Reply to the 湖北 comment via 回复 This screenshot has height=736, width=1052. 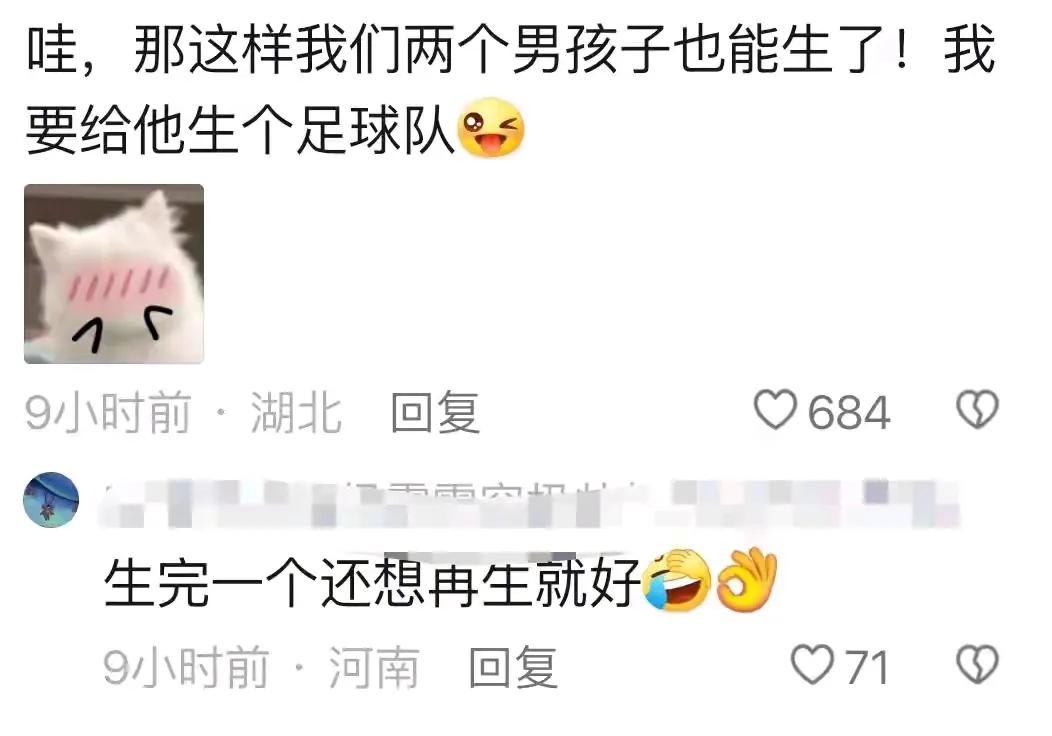[x=435, y=412]
